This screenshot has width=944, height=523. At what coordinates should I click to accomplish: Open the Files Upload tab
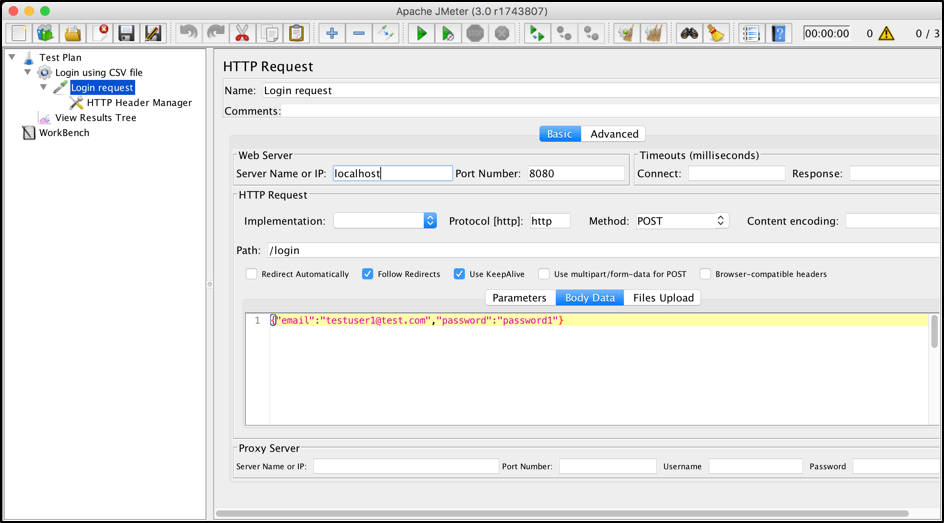pyautogui.click(x=663, y=298)
